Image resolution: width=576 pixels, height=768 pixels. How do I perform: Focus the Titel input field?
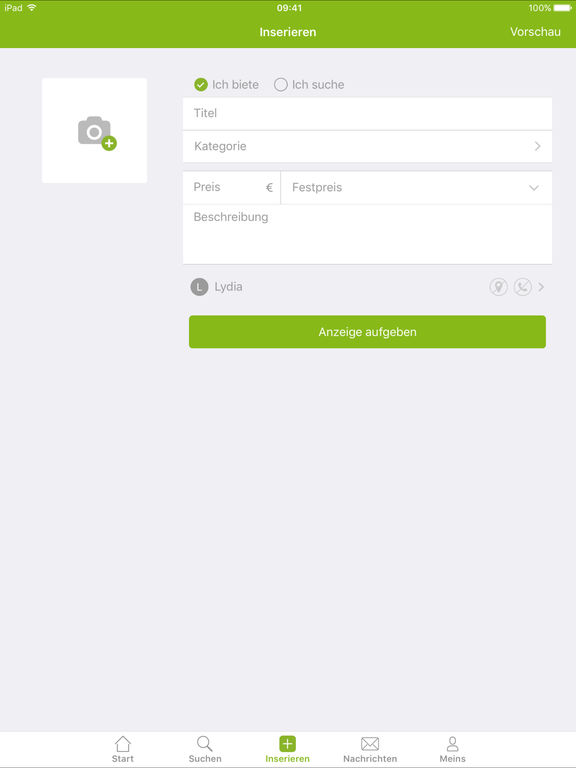(x=367, y=114)
